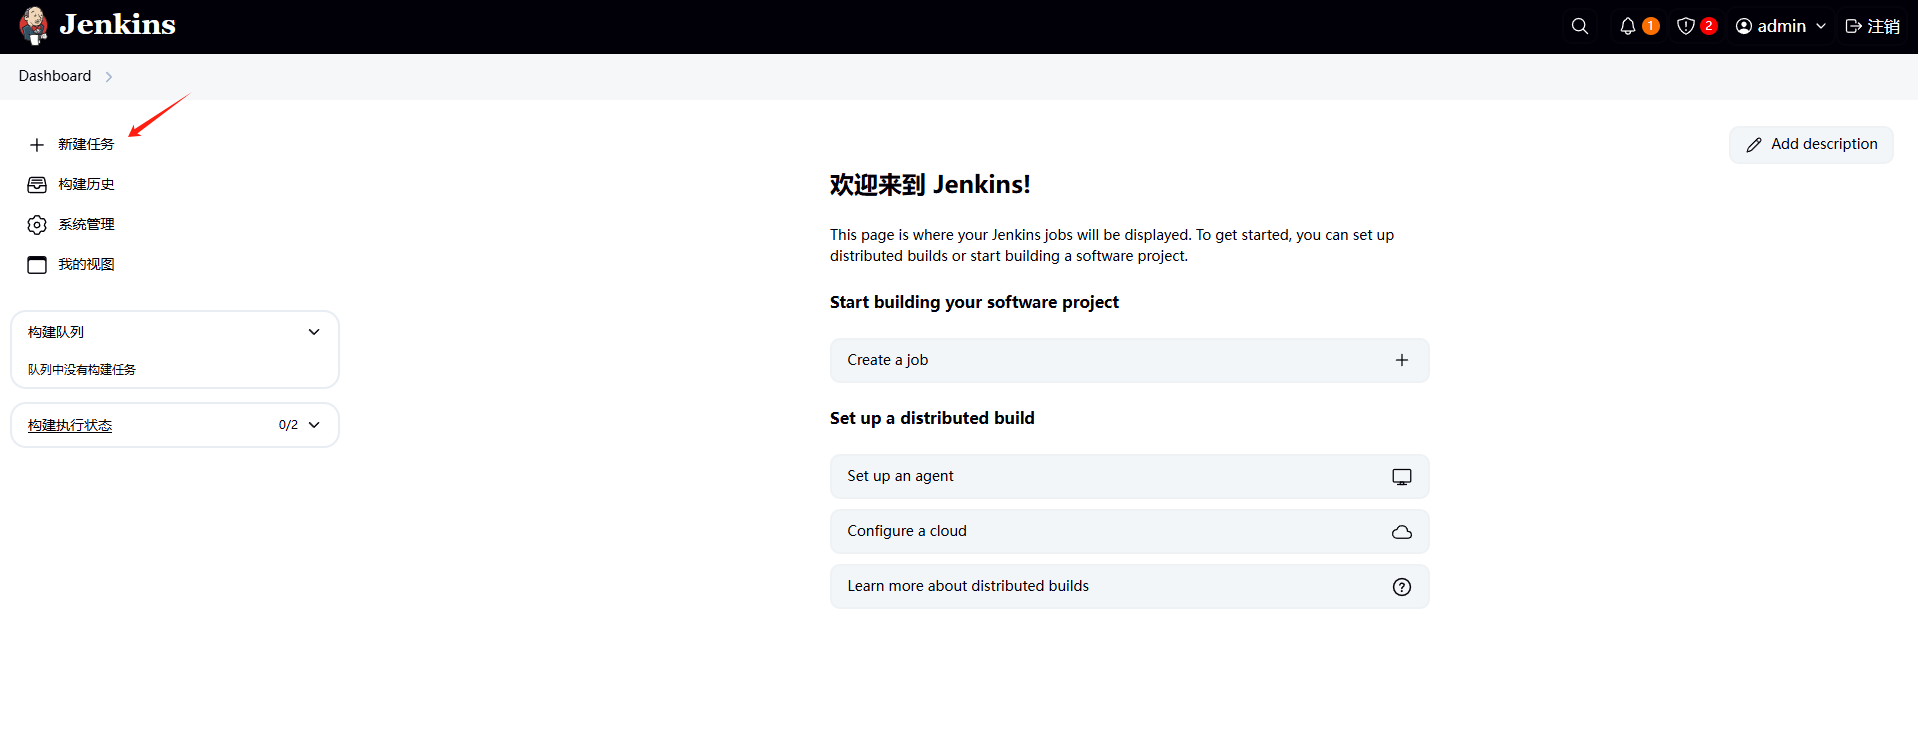Open the notifications bell icon
This screenshot has height=731, width=1918.
(x=1628, y=26)
